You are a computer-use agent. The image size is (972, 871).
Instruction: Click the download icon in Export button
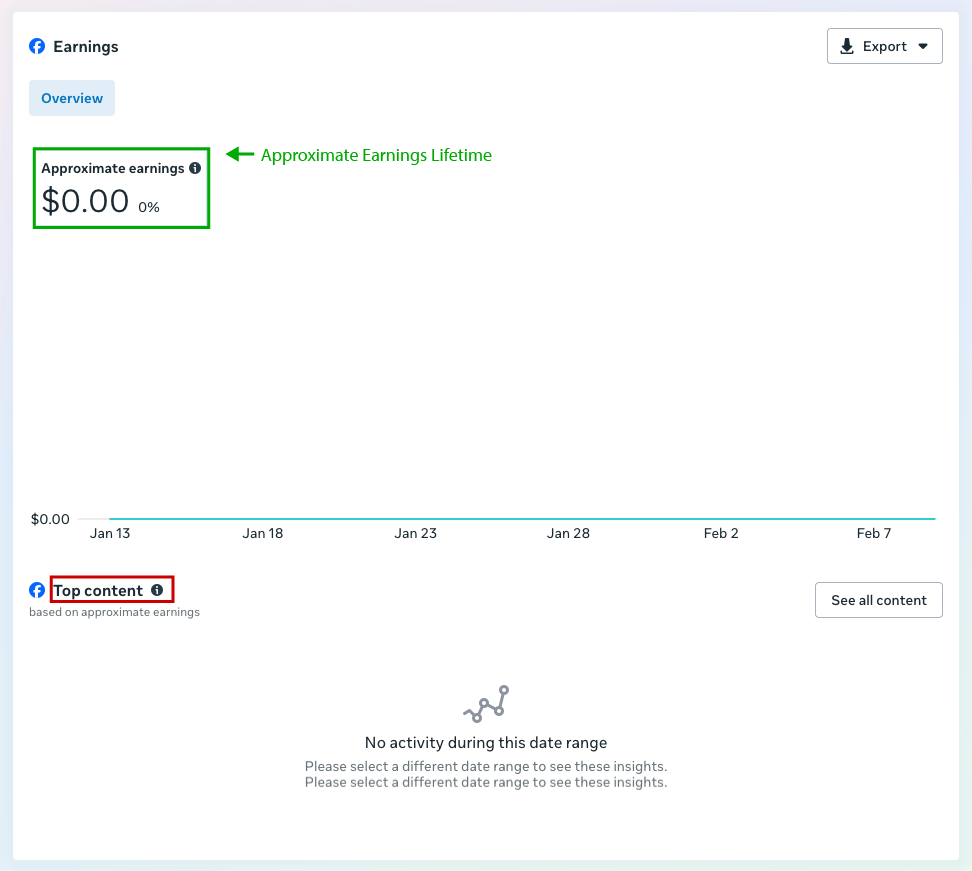847,47
